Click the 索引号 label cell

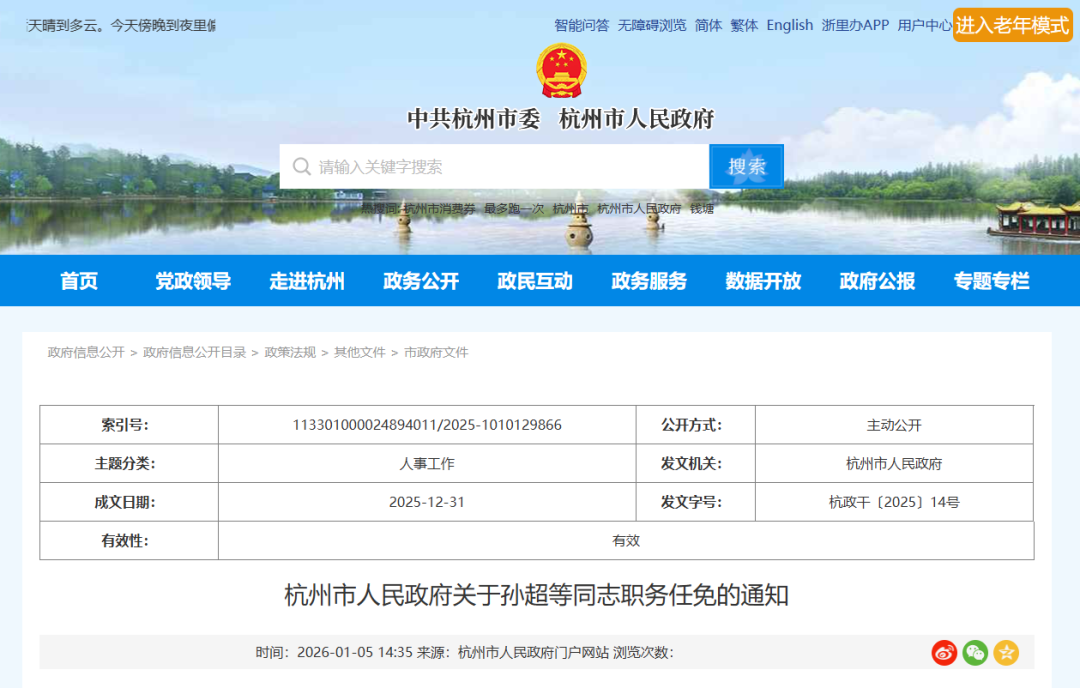coord(129,425)
